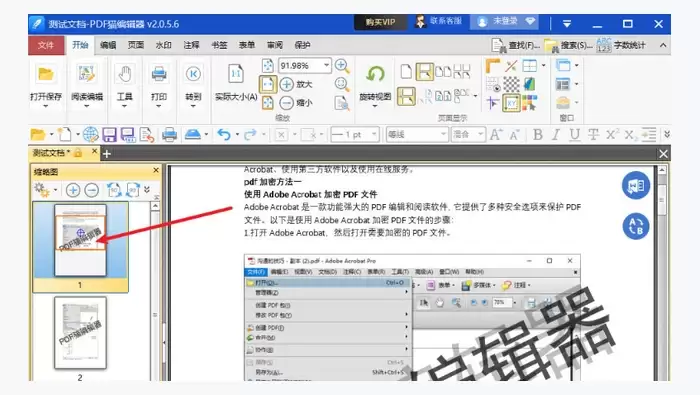Toggle the highlighted split view icon in 页面显示
The width and height of the screenshot is (700, 395).
click(406, 96)
